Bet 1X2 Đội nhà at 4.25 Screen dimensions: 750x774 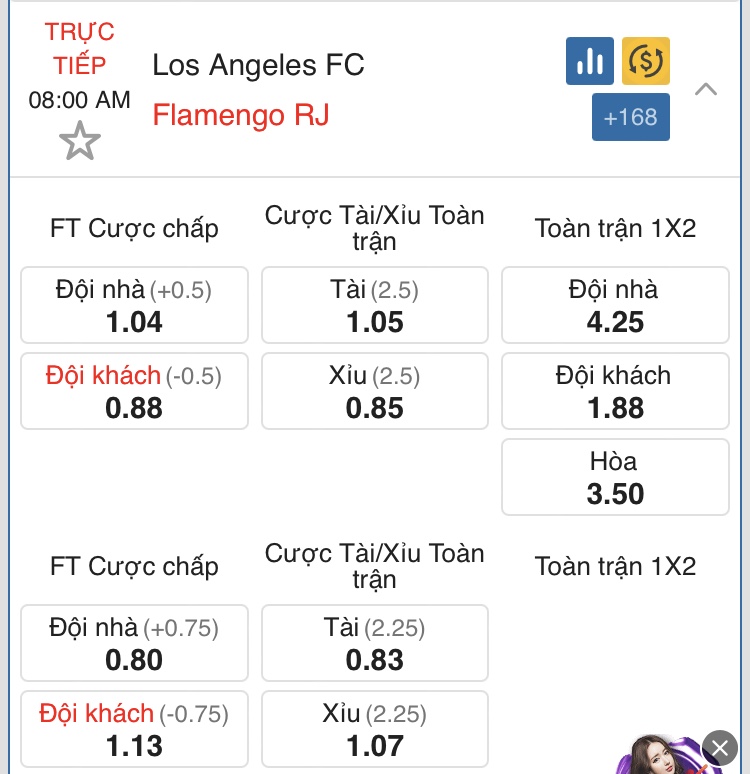pyautogui.click(x=615, y=305)
